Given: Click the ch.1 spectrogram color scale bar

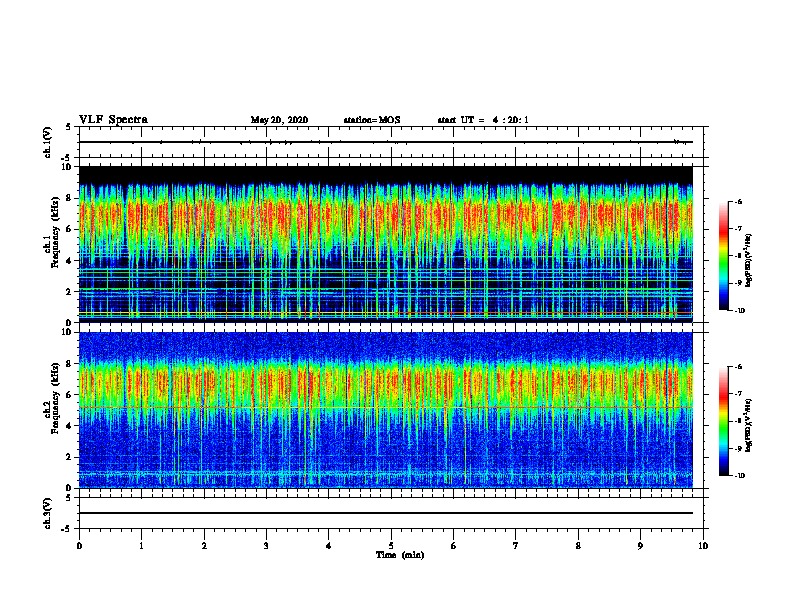Looking at the screenshot, I should click(724, 256).
